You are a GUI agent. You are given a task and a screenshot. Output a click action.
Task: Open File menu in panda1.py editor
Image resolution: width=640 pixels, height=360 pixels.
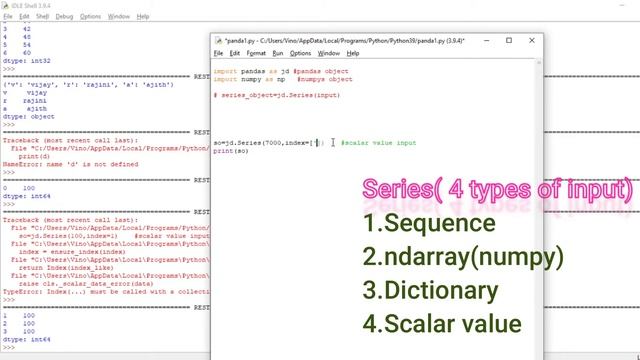[x=218, y=53]
